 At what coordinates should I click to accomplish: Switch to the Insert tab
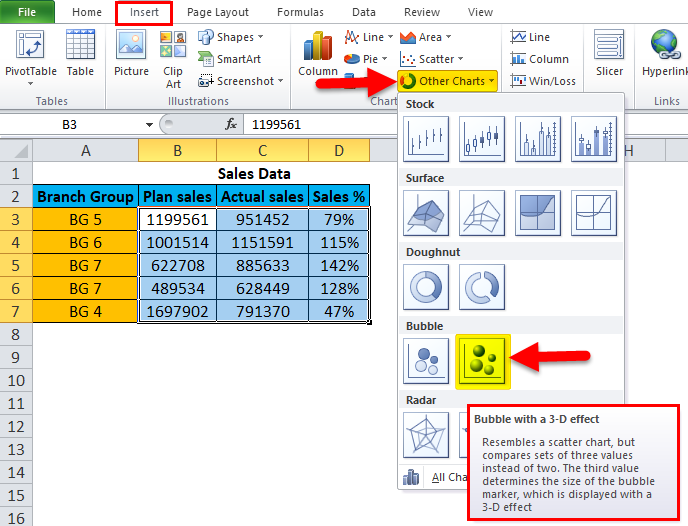(144, 12)
